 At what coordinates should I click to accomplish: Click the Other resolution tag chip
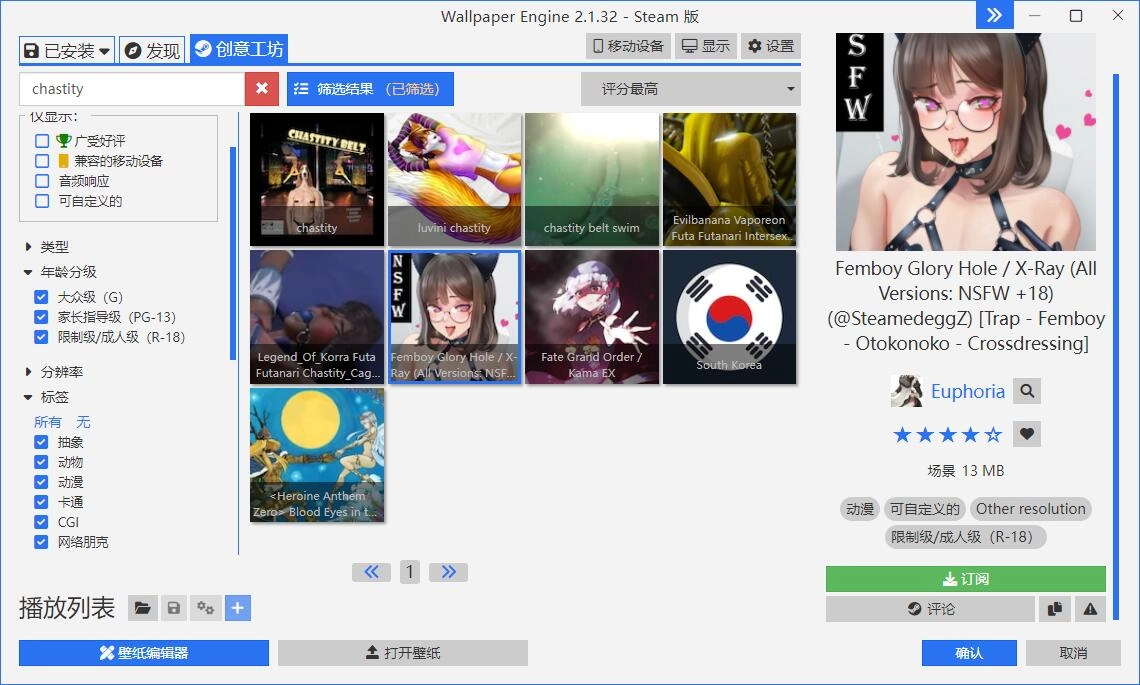[x=1030, y=509]
